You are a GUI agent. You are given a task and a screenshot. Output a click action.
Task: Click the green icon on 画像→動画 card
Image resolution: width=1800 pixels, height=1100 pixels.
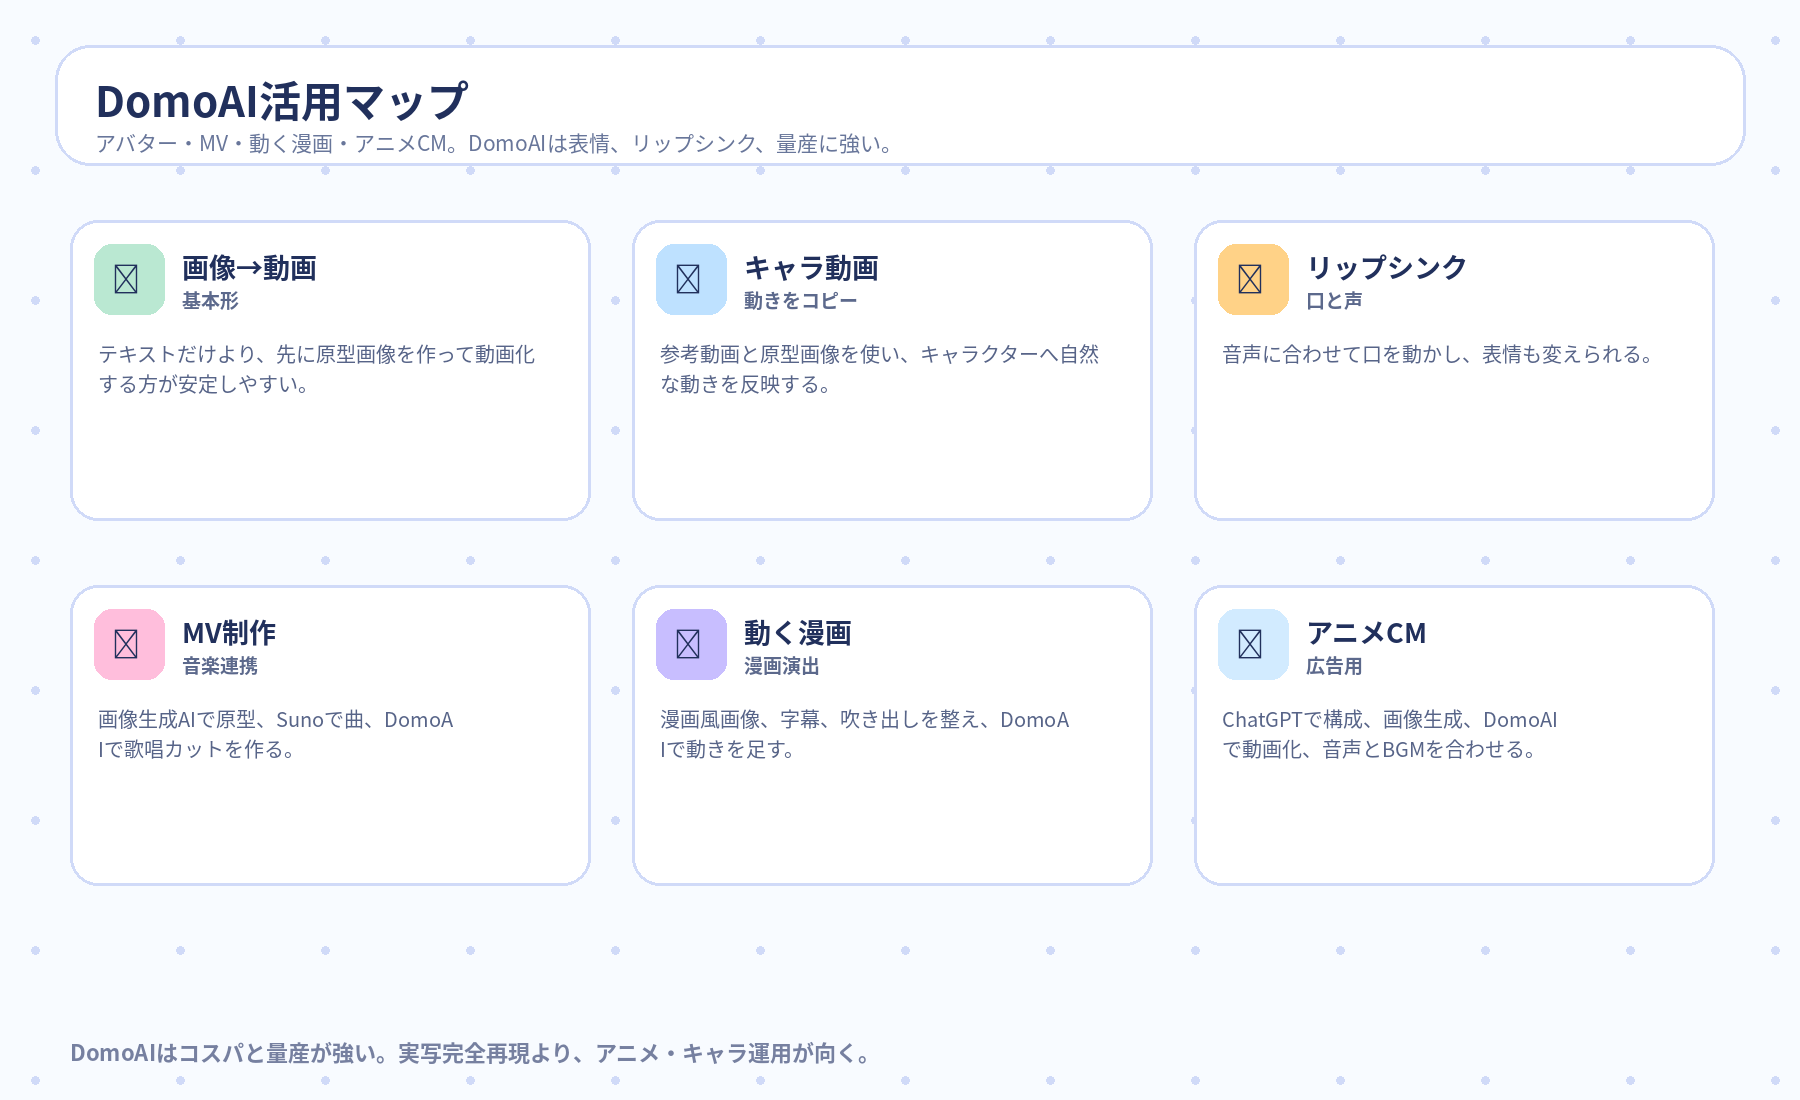[x=129, y=279]
